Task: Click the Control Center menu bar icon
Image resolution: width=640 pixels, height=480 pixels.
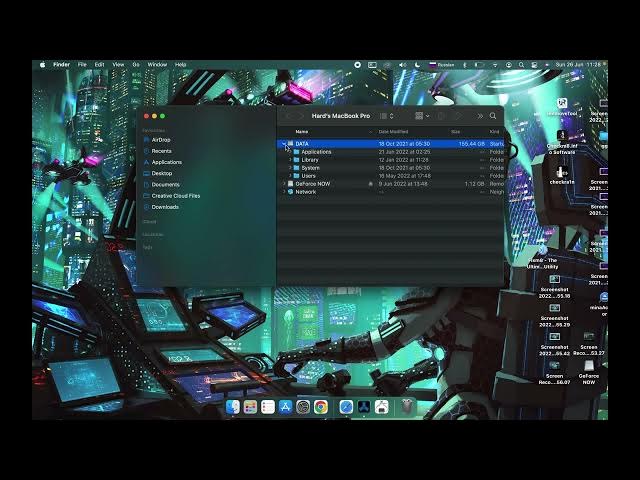Action: point(534,64)
